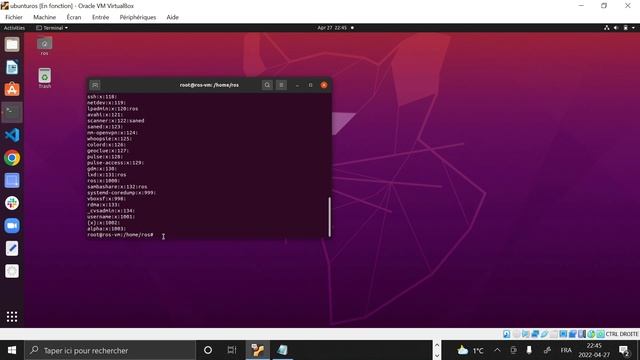Image resolution: width=640 pixels, height=360 pixels.
Task: Click terminal line 'lxd:x:131:ros'
Action: pos(107,175)
